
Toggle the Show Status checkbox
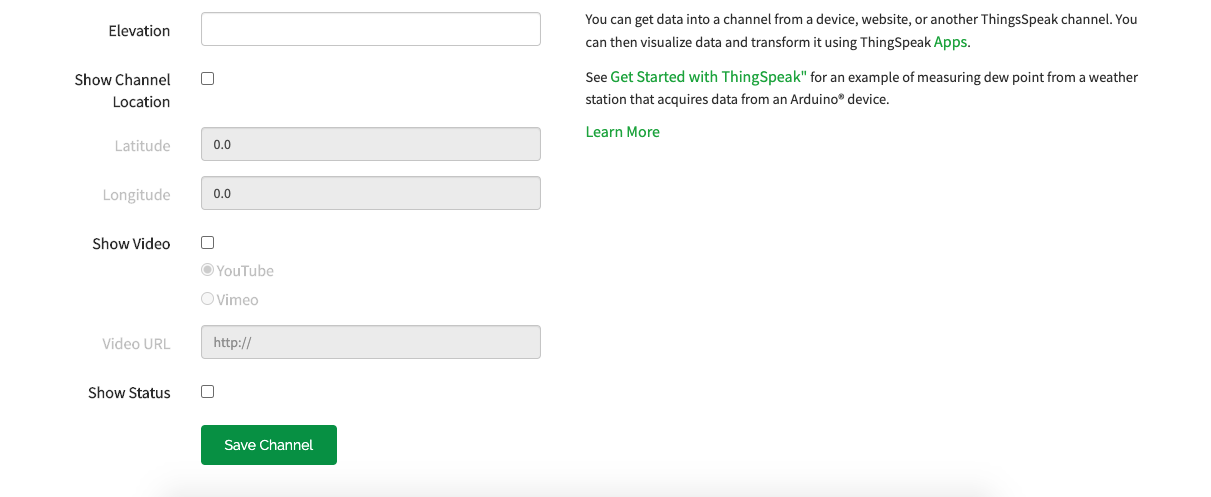[x=208, y=392]
